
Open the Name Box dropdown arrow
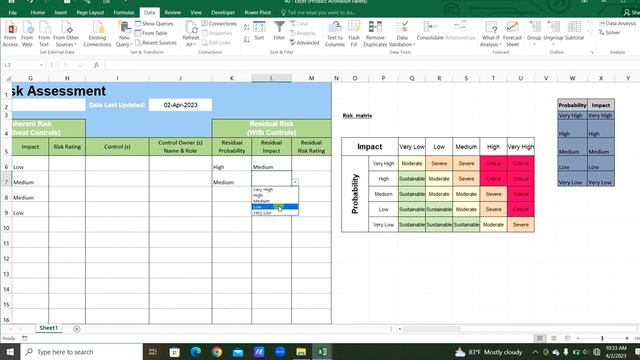pos(41,65)
